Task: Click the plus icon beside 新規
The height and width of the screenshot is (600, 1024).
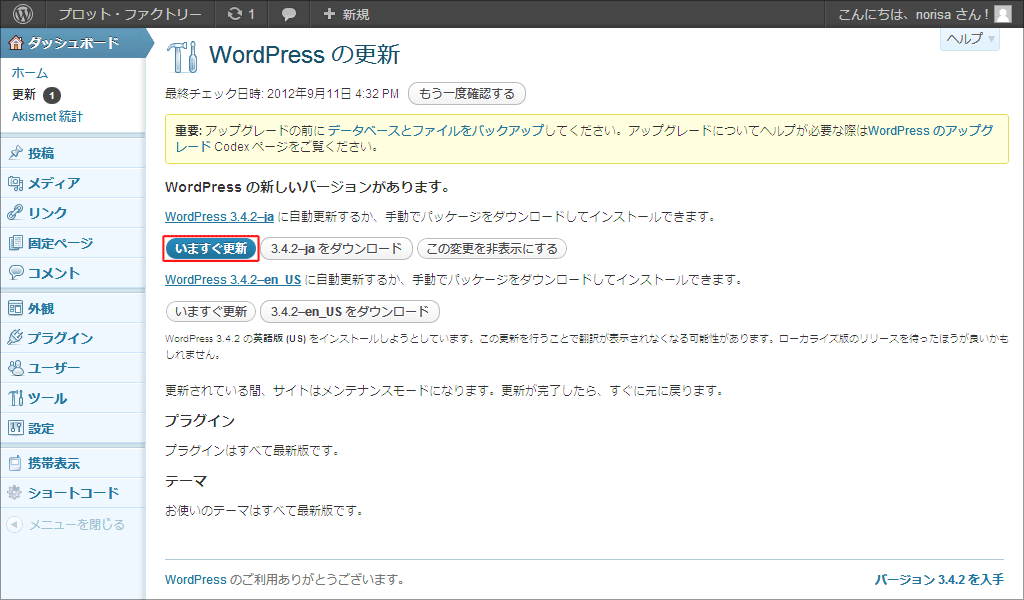Action: 329,14
